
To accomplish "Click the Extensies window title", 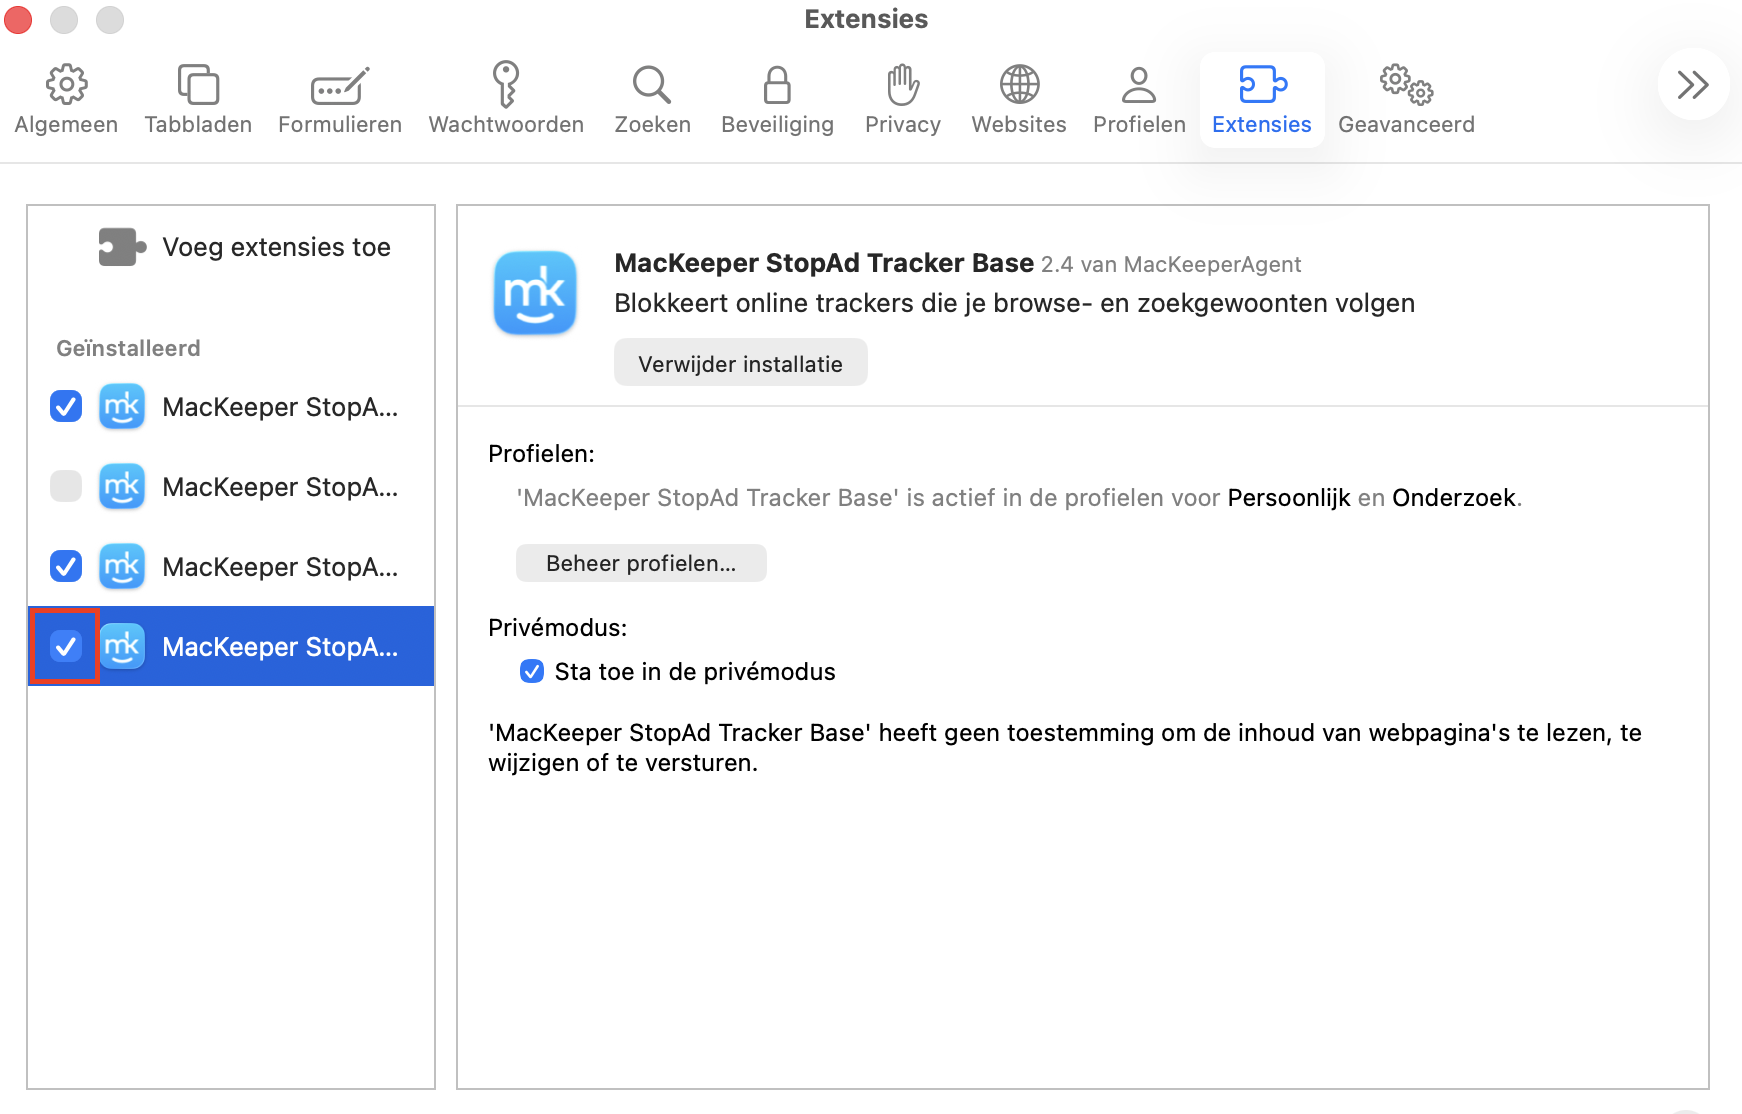I will pyautogui.click(x=866, y=19).
